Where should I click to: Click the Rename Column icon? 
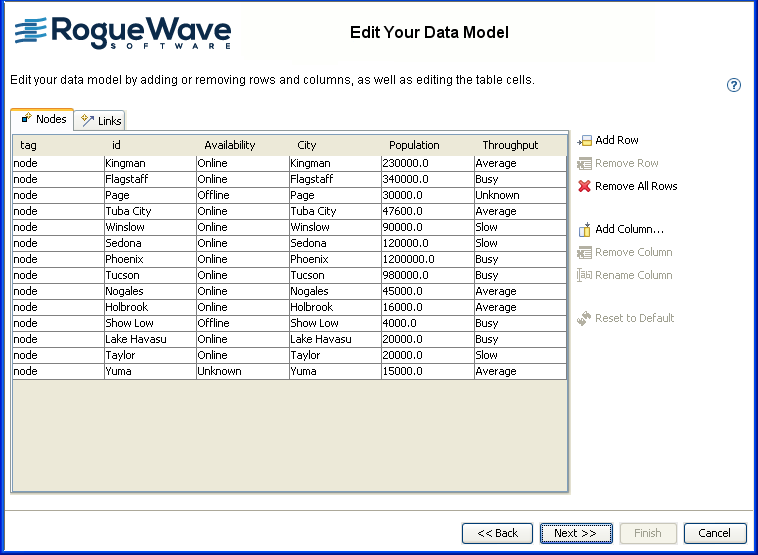pyautogui.click(x=585, y=276)
